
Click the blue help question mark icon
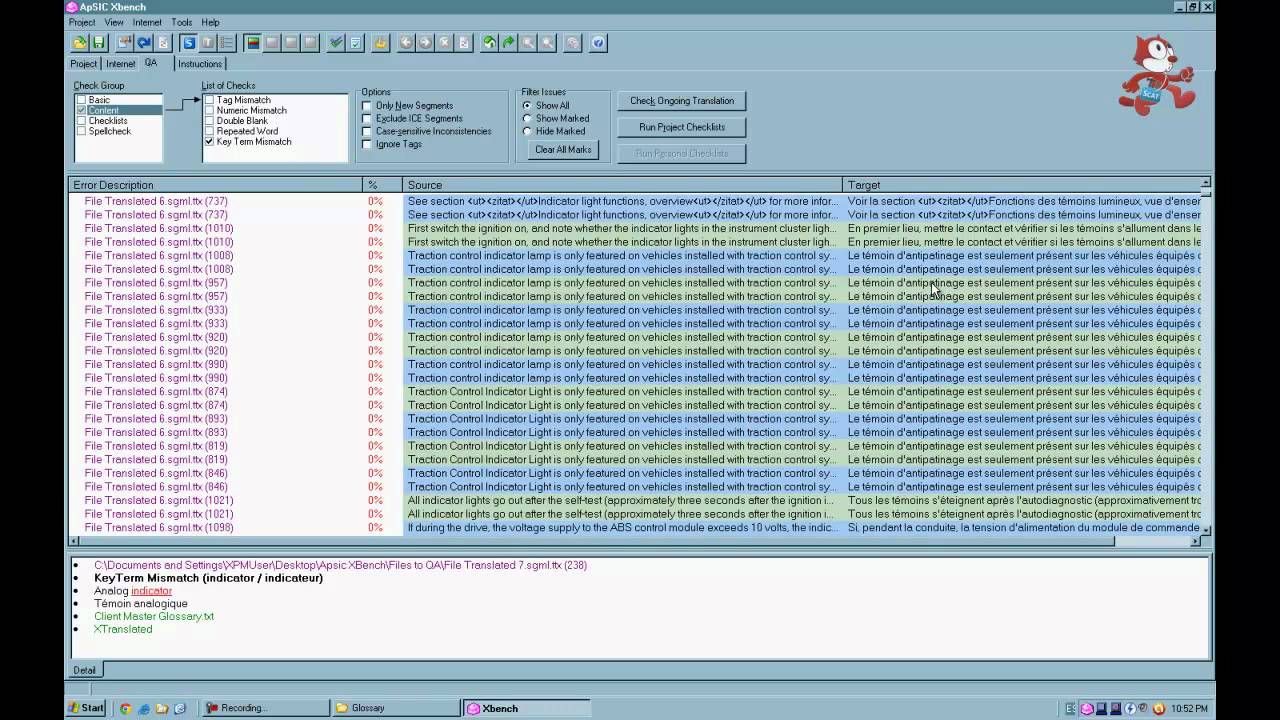pyautogui.click(x=598, y=43)
